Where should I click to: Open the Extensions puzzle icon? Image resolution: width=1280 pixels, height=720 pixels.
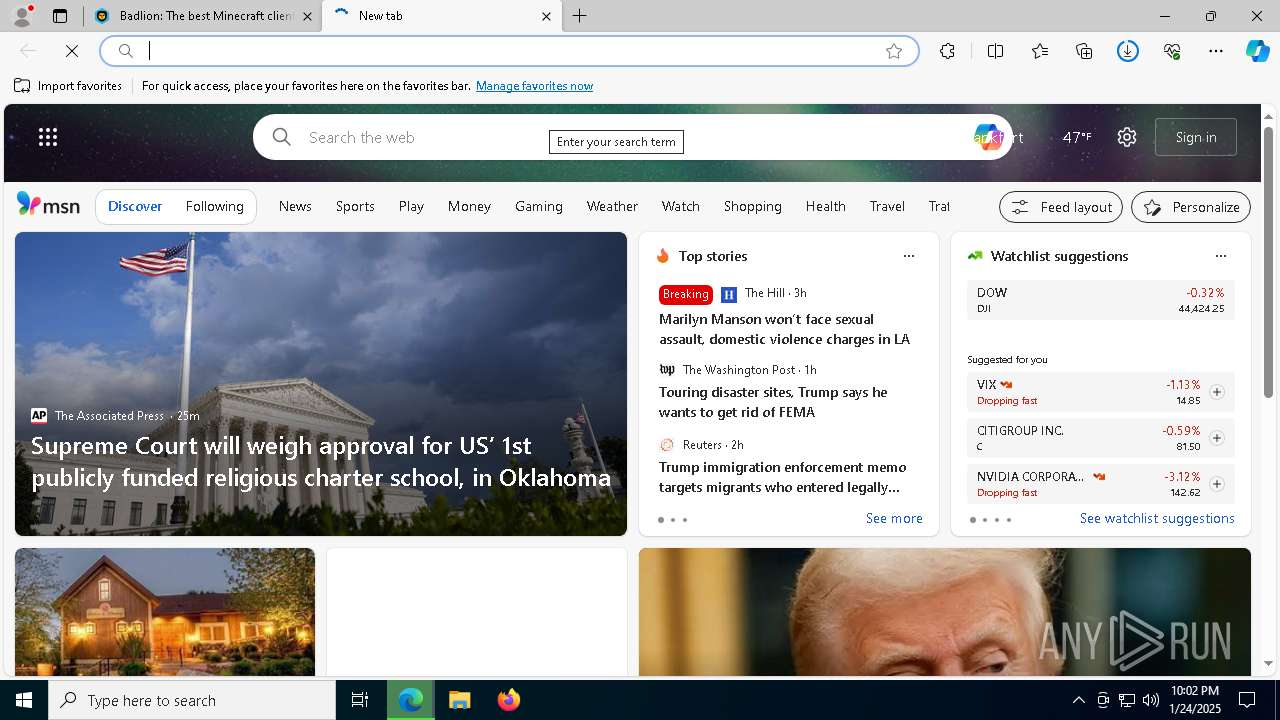pyautogui.click(x=947, y=51)
